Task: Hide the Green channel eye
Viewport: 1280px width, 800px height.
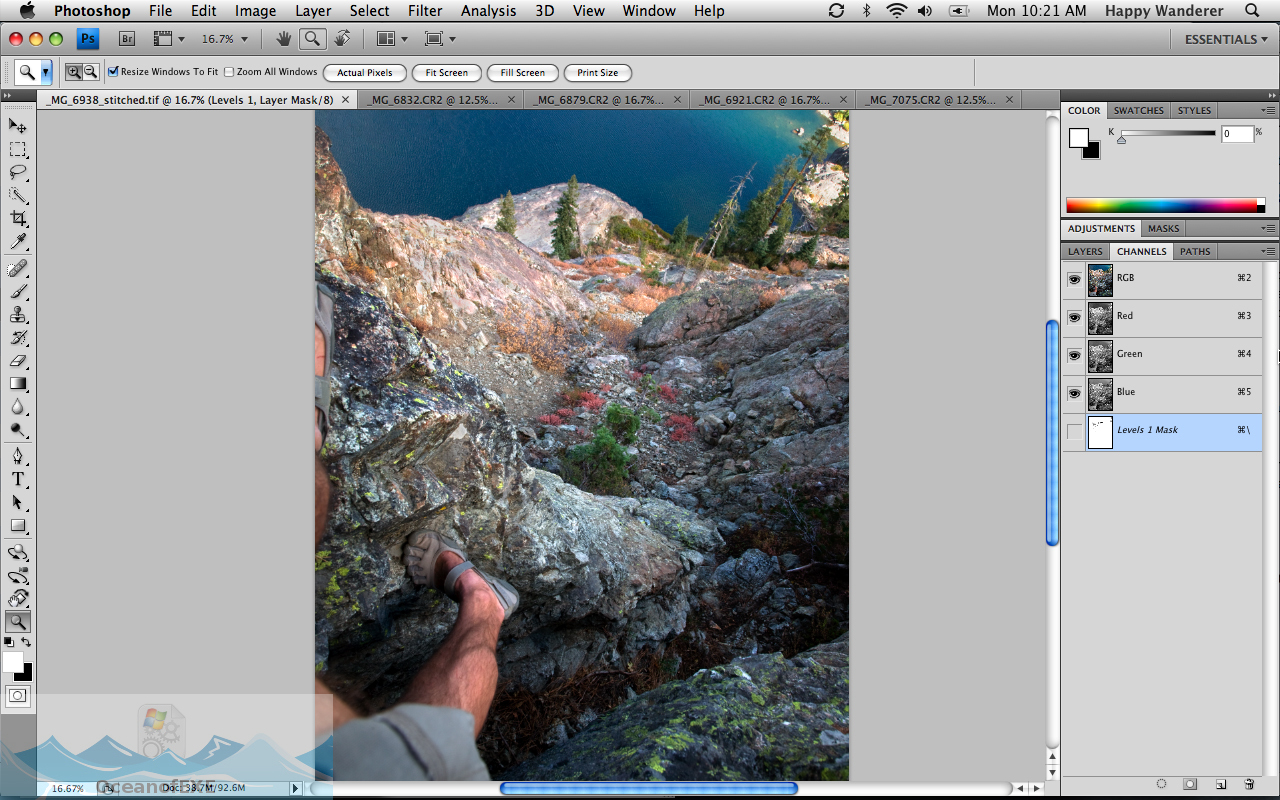Action: 1074,355
